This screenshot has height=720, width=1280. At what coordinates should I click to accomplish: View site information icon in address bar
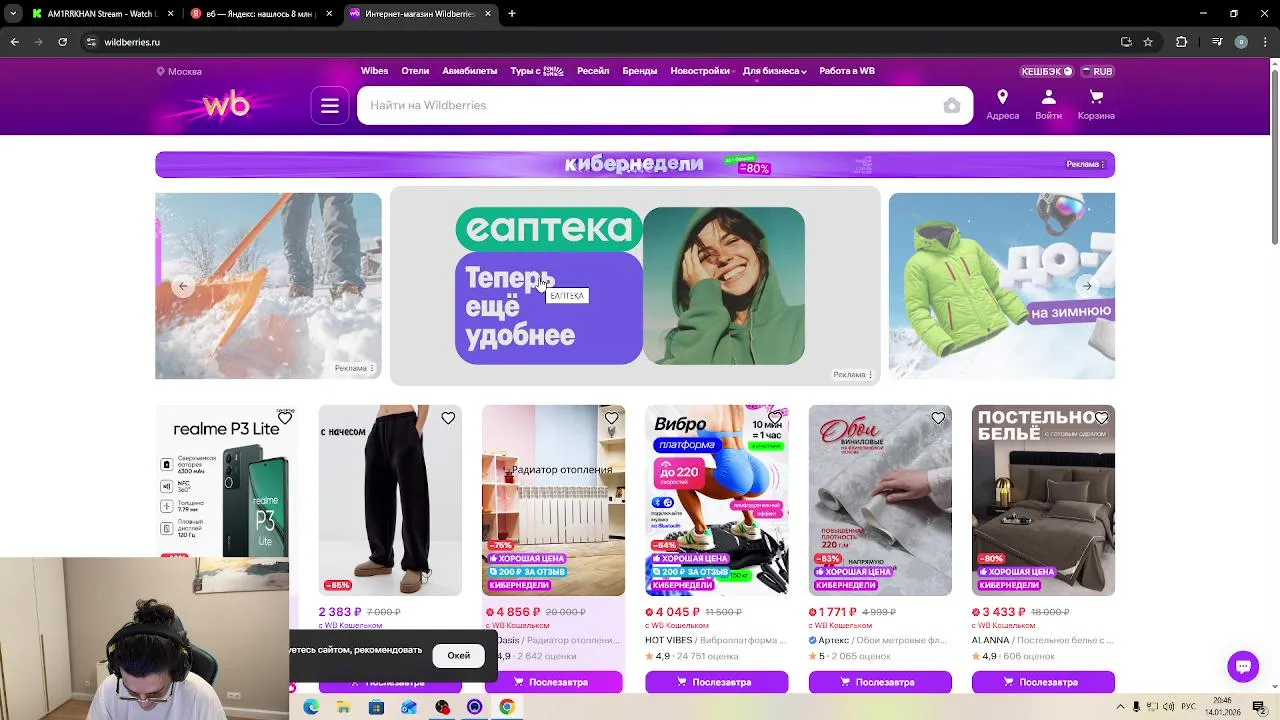[91, 42]
